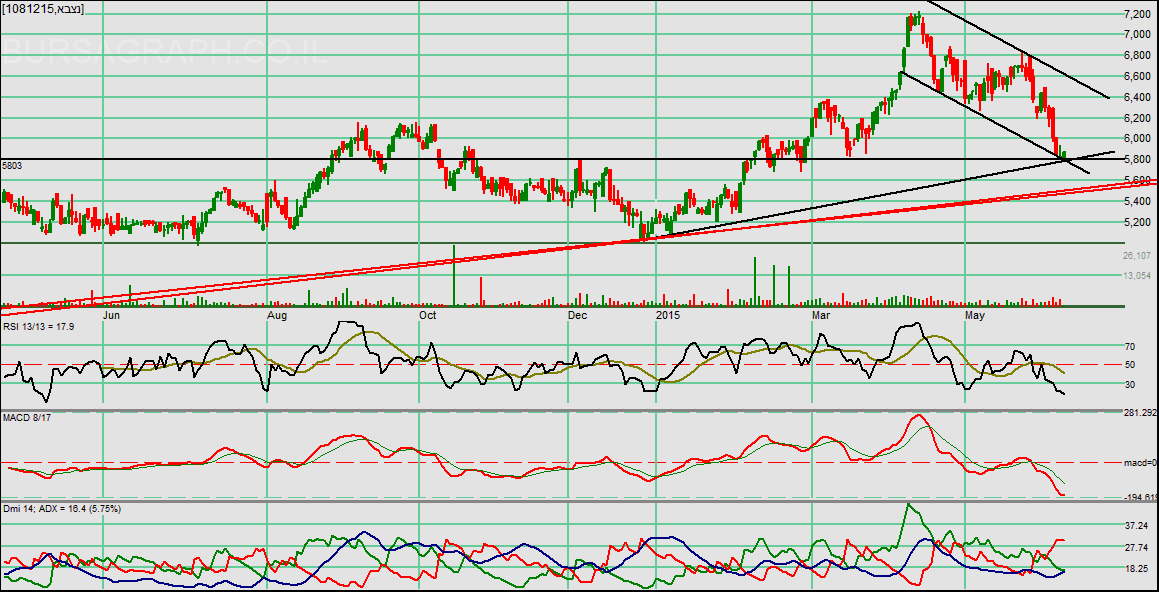
Task: Click the 7,200 price axis label
Action: pyautogui.click(x=1137, y=15)
